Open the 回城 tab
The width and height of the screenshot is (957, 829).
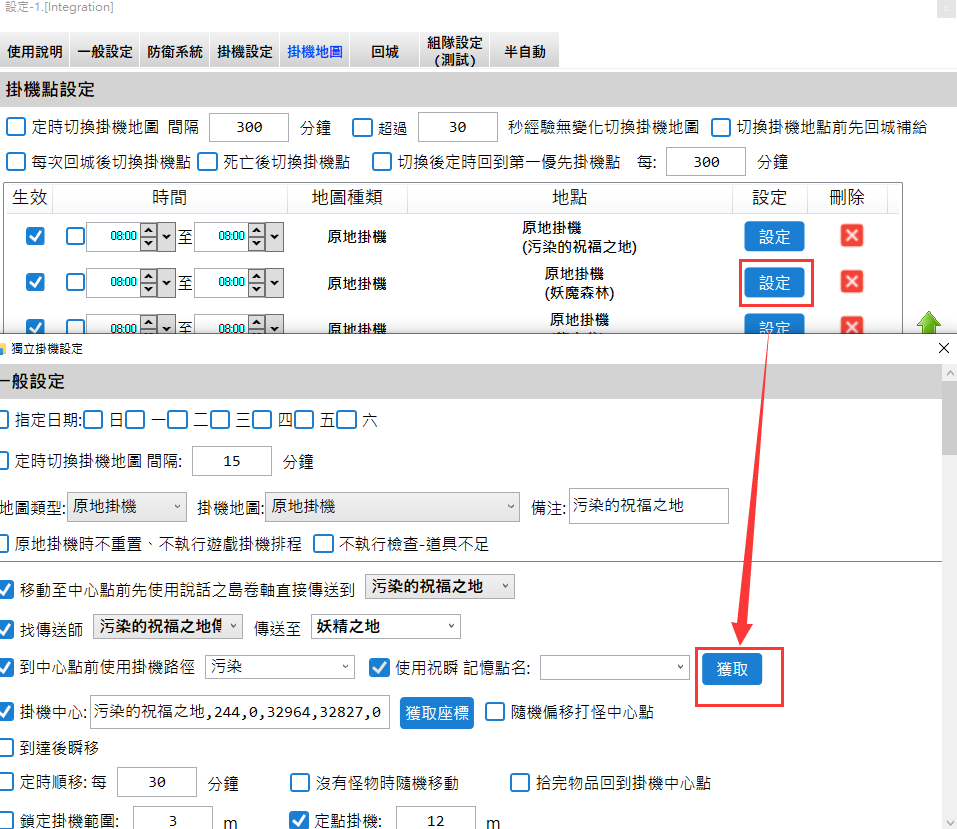point(384,52)
